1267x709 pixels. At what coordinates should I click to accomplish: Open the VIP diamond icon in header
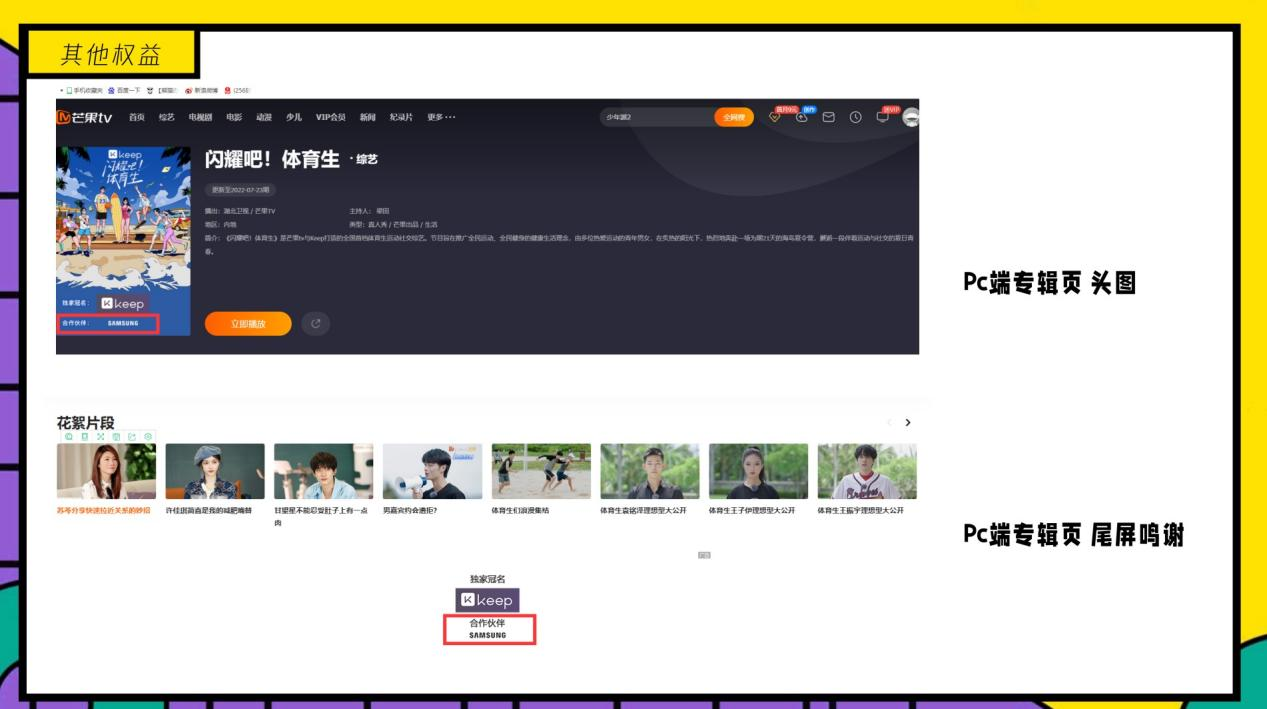(775, 117)
